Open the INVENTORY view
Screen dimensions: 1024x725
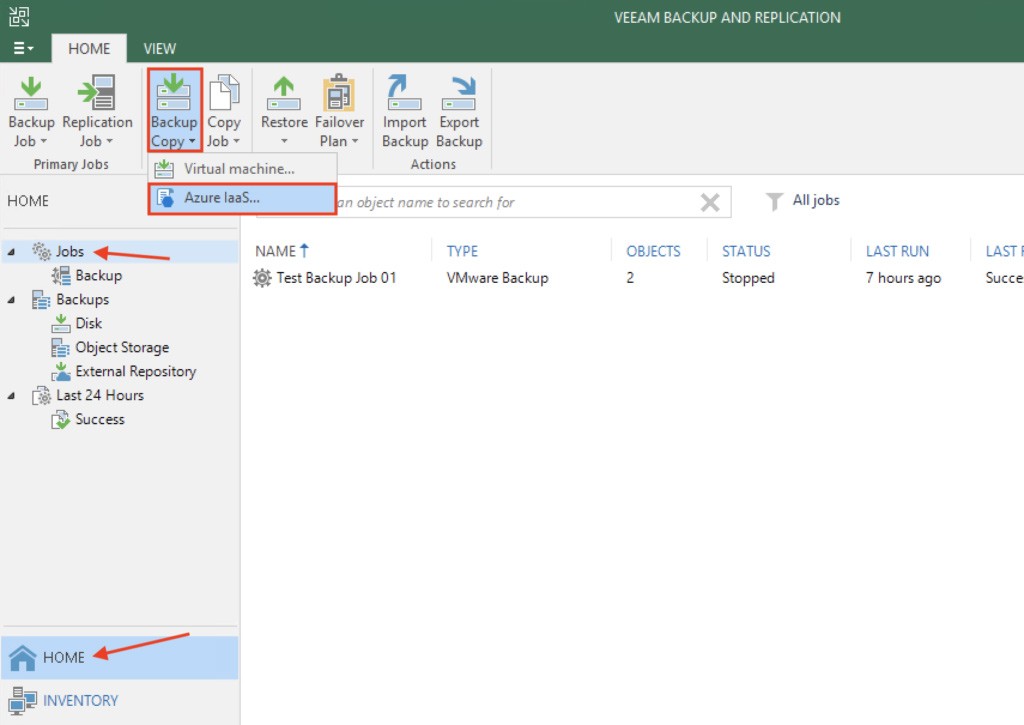pos(120,701)
